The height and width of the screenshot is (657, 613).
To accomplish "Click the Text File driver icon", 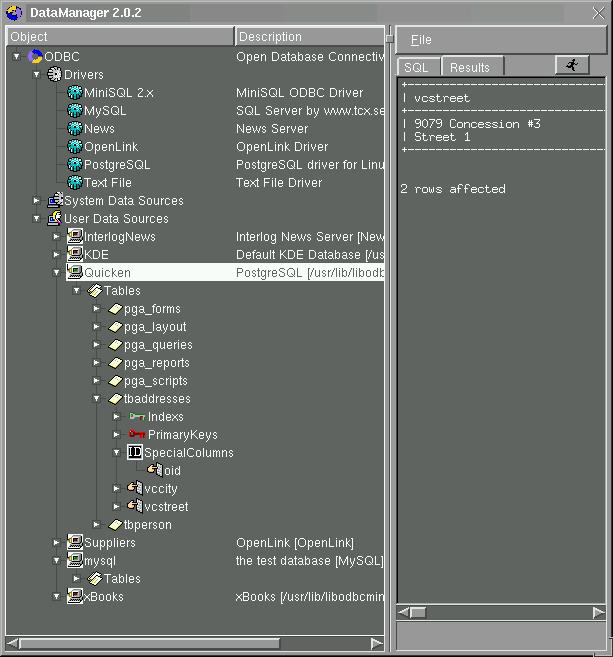I will pyautogui.click(x=75, y=182).
